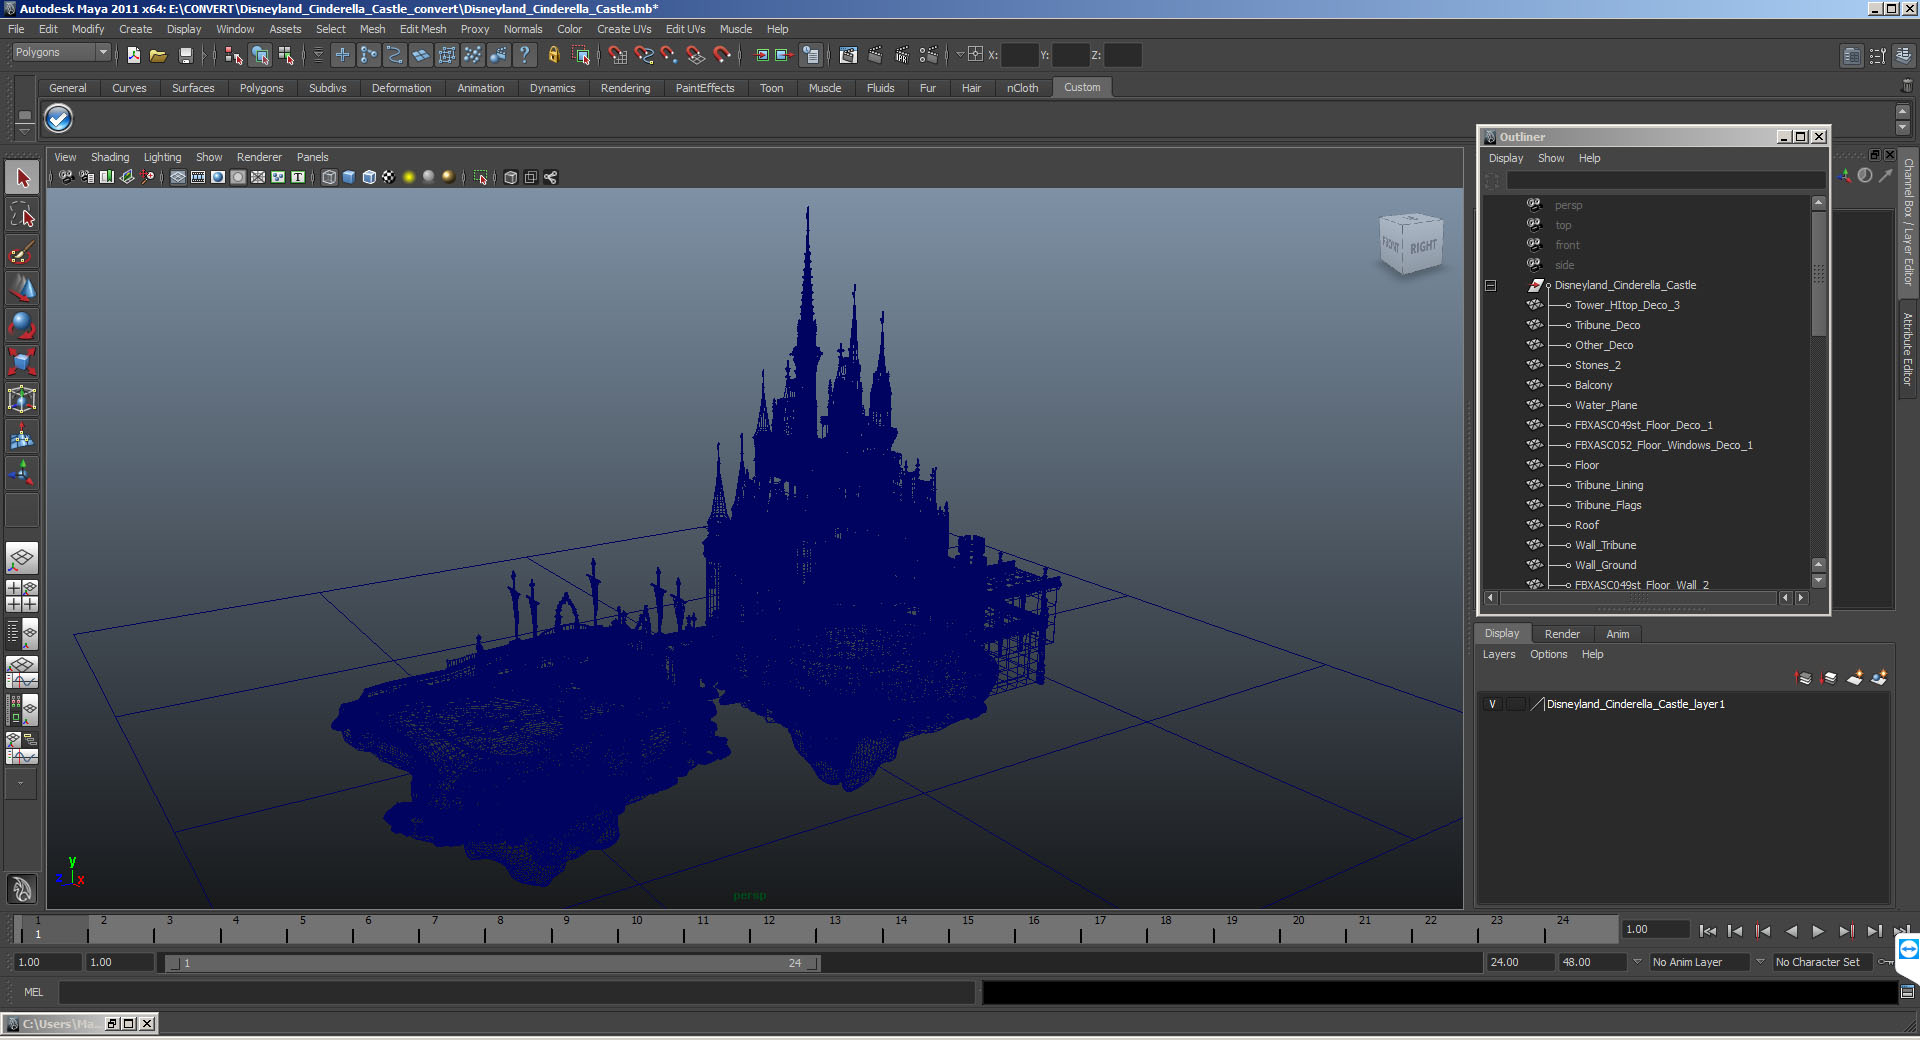The image size is (1920, 1040).
Task: Click the current frame input field 1.00
Action: 1656,929
